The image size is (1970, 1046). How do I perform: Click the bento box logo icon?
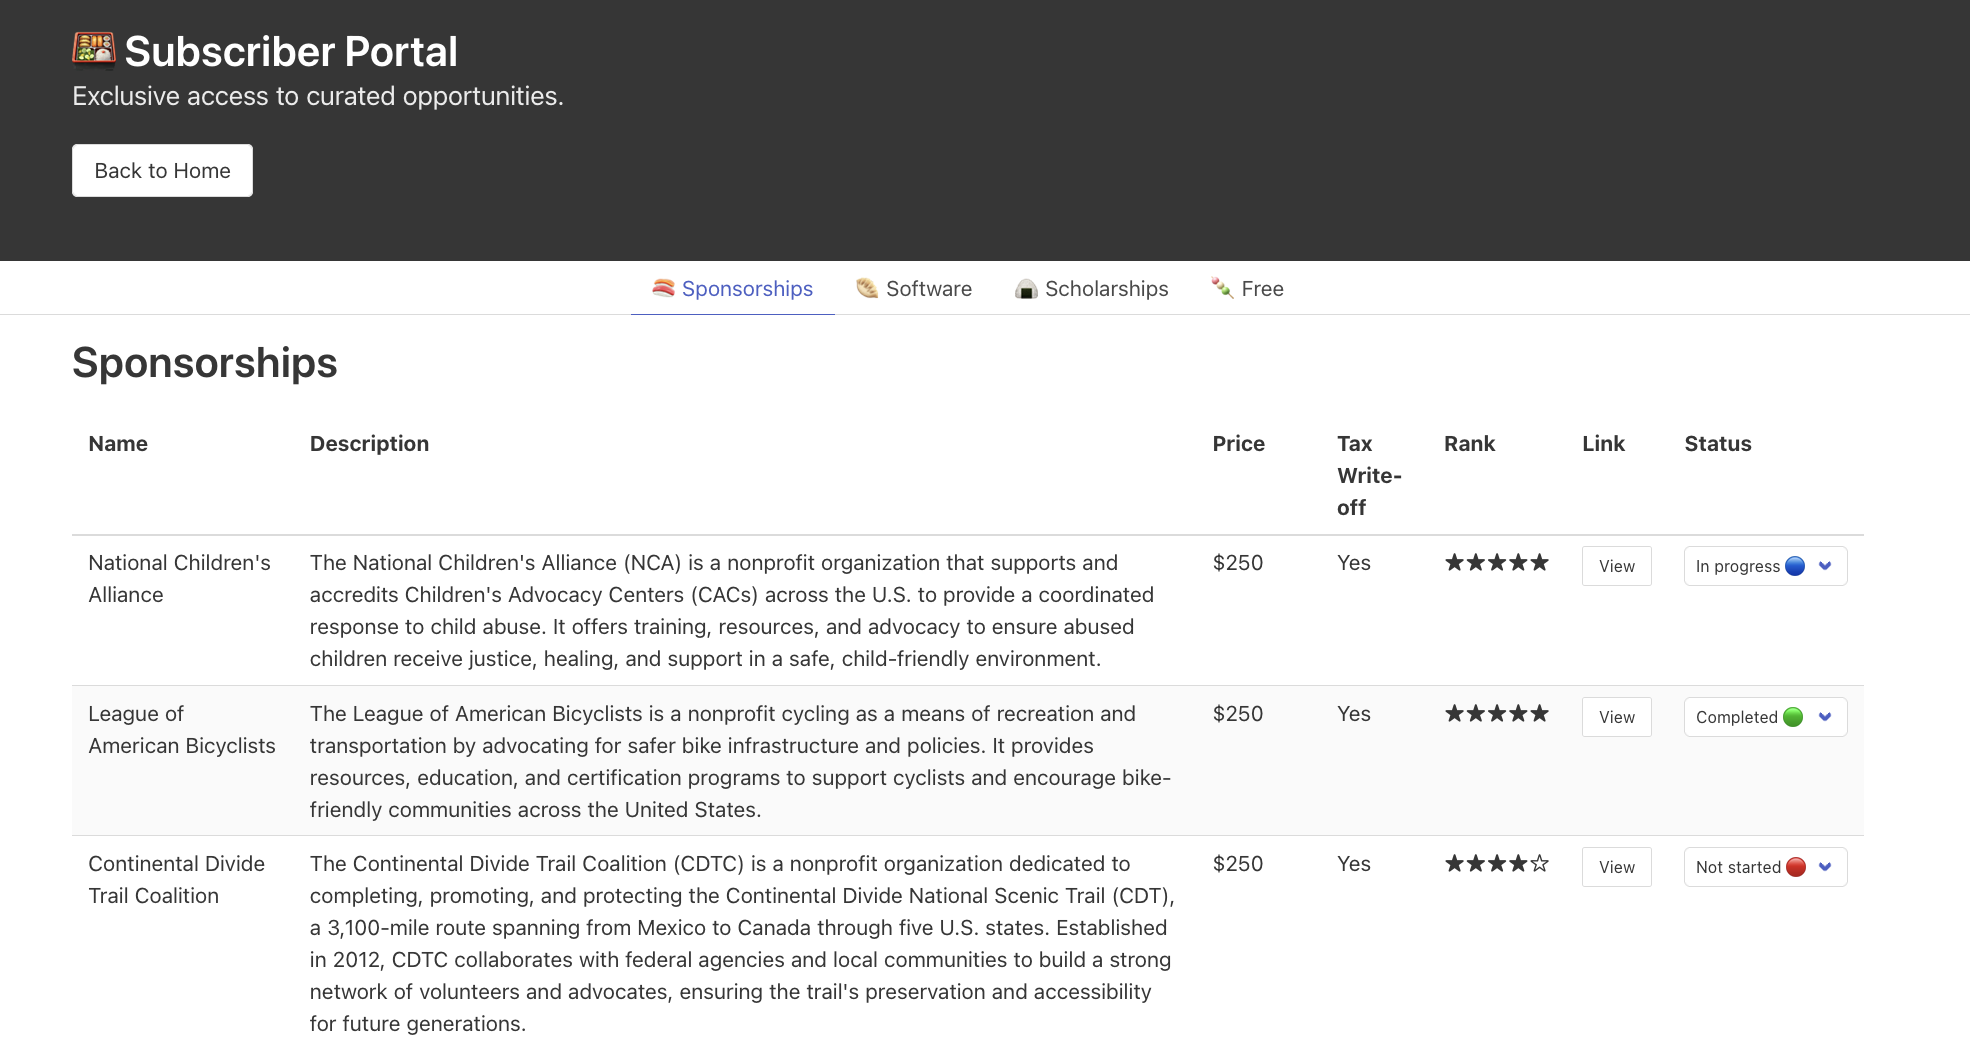94,50
